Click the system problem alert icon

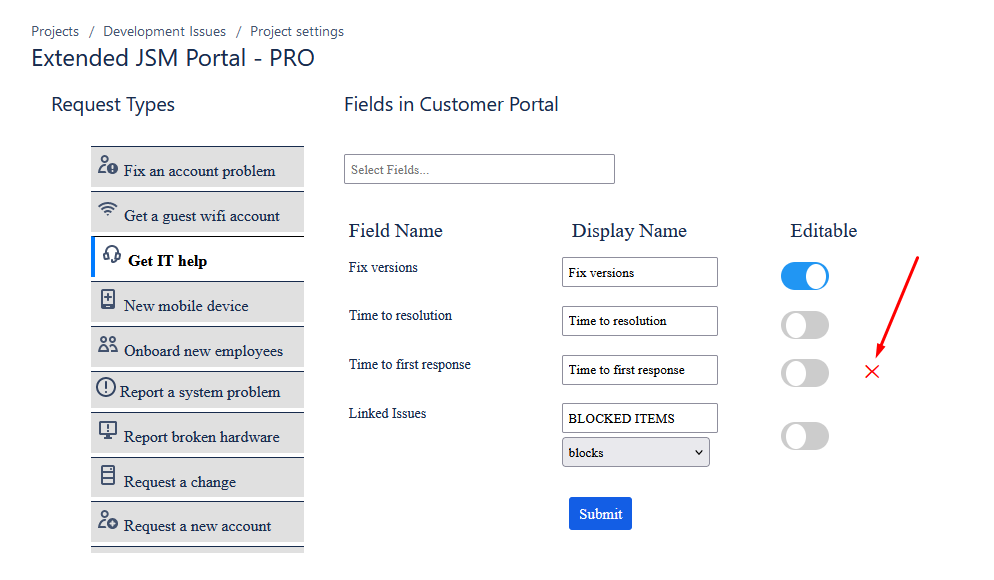[106, 388]
